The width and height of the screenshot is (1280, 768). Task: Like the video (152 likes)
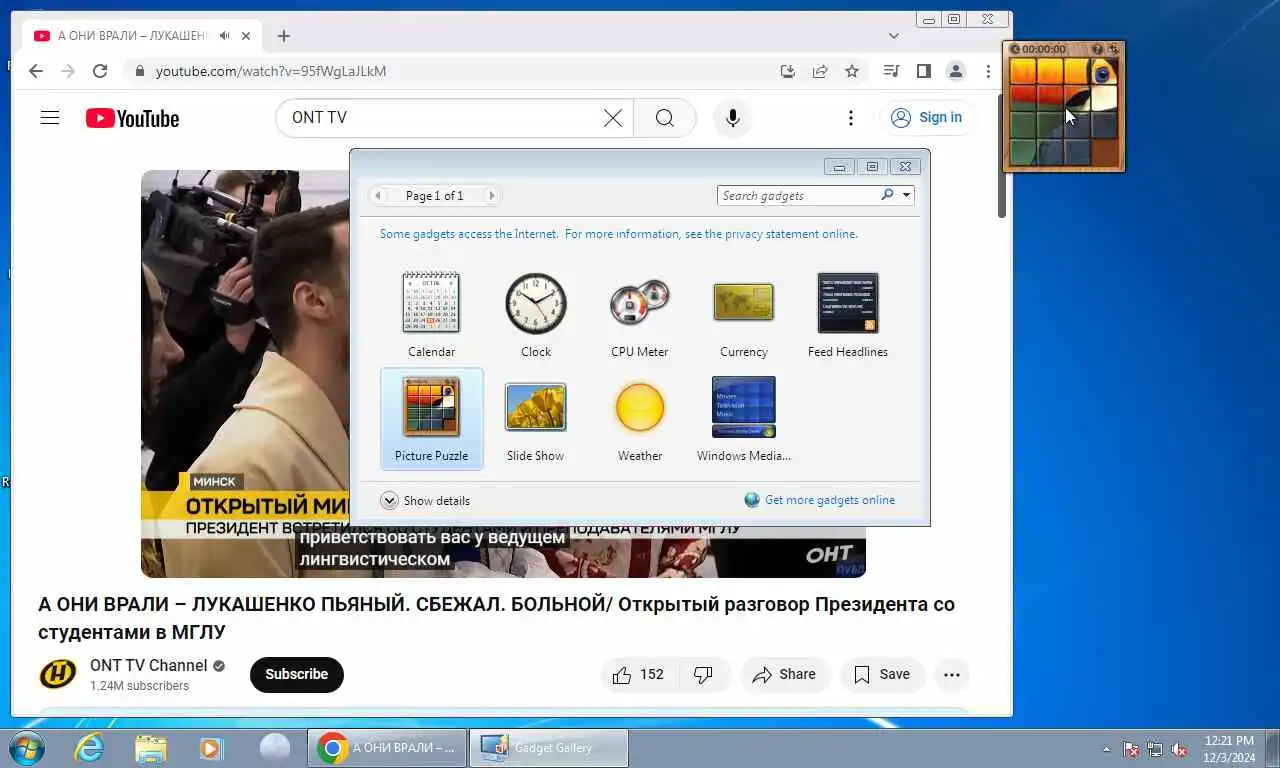point(638,674)
